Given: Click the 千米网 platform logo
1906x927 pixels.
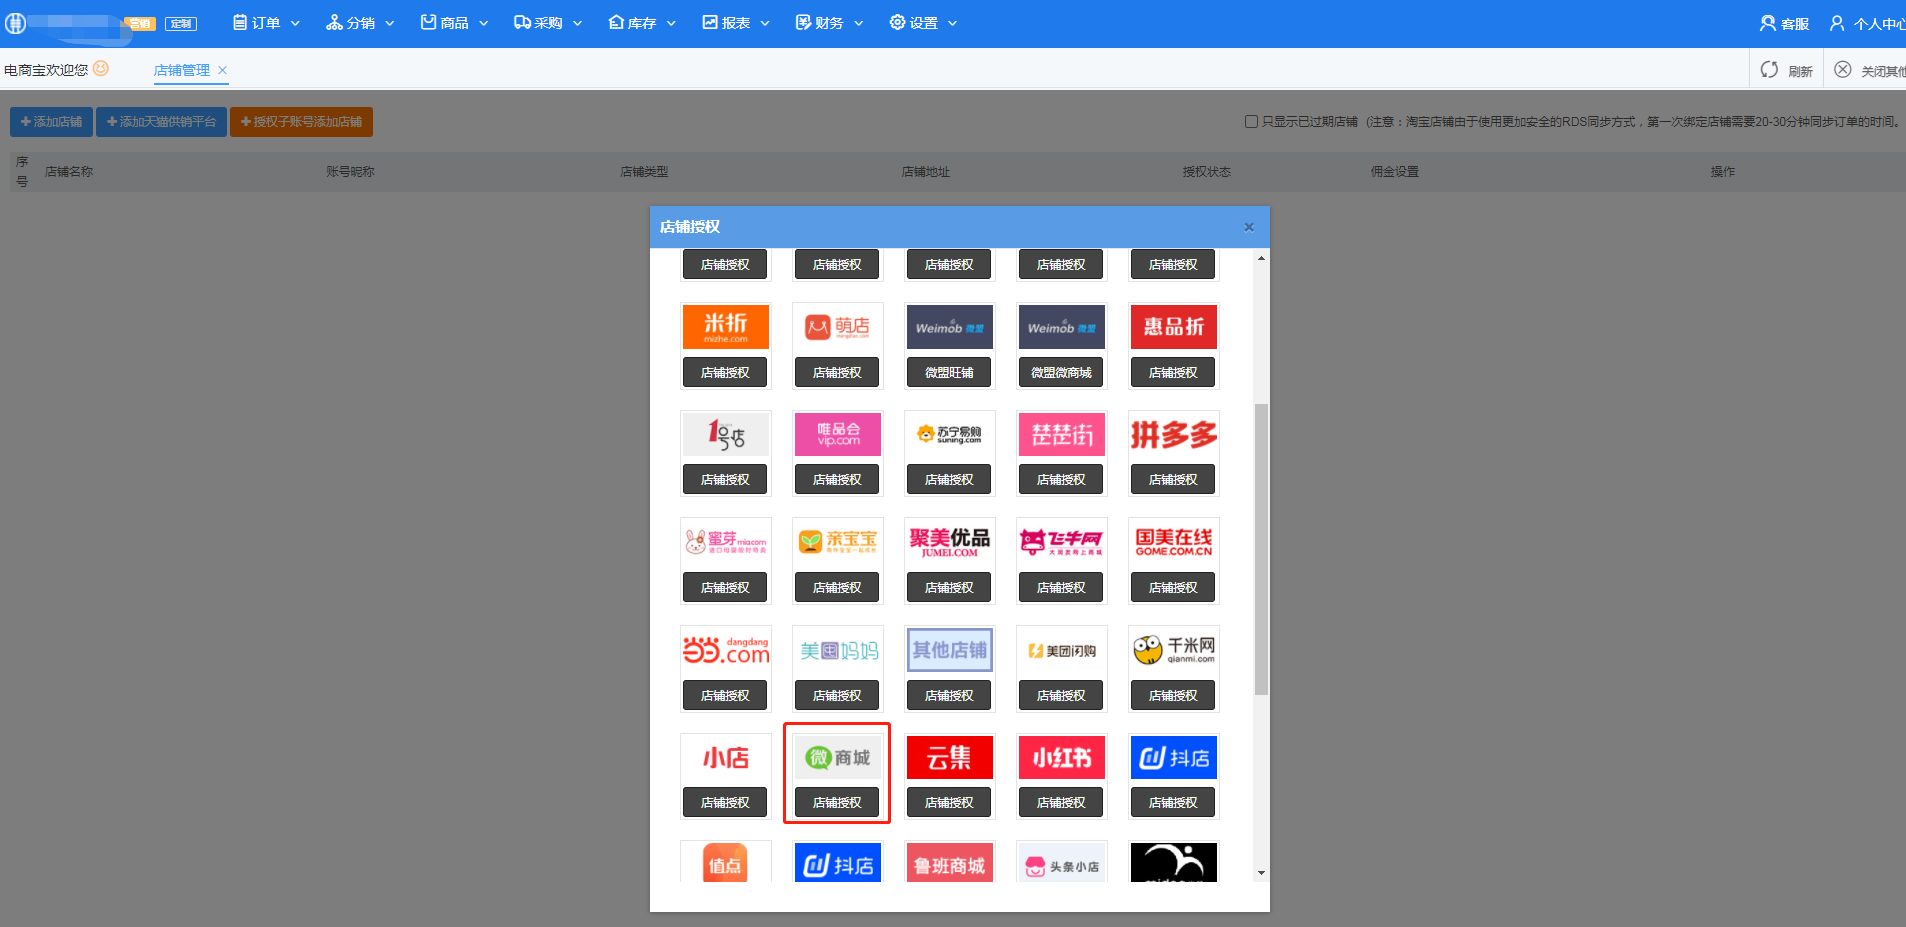Looking at the screenshot, I should click(x=1173, y=650).
